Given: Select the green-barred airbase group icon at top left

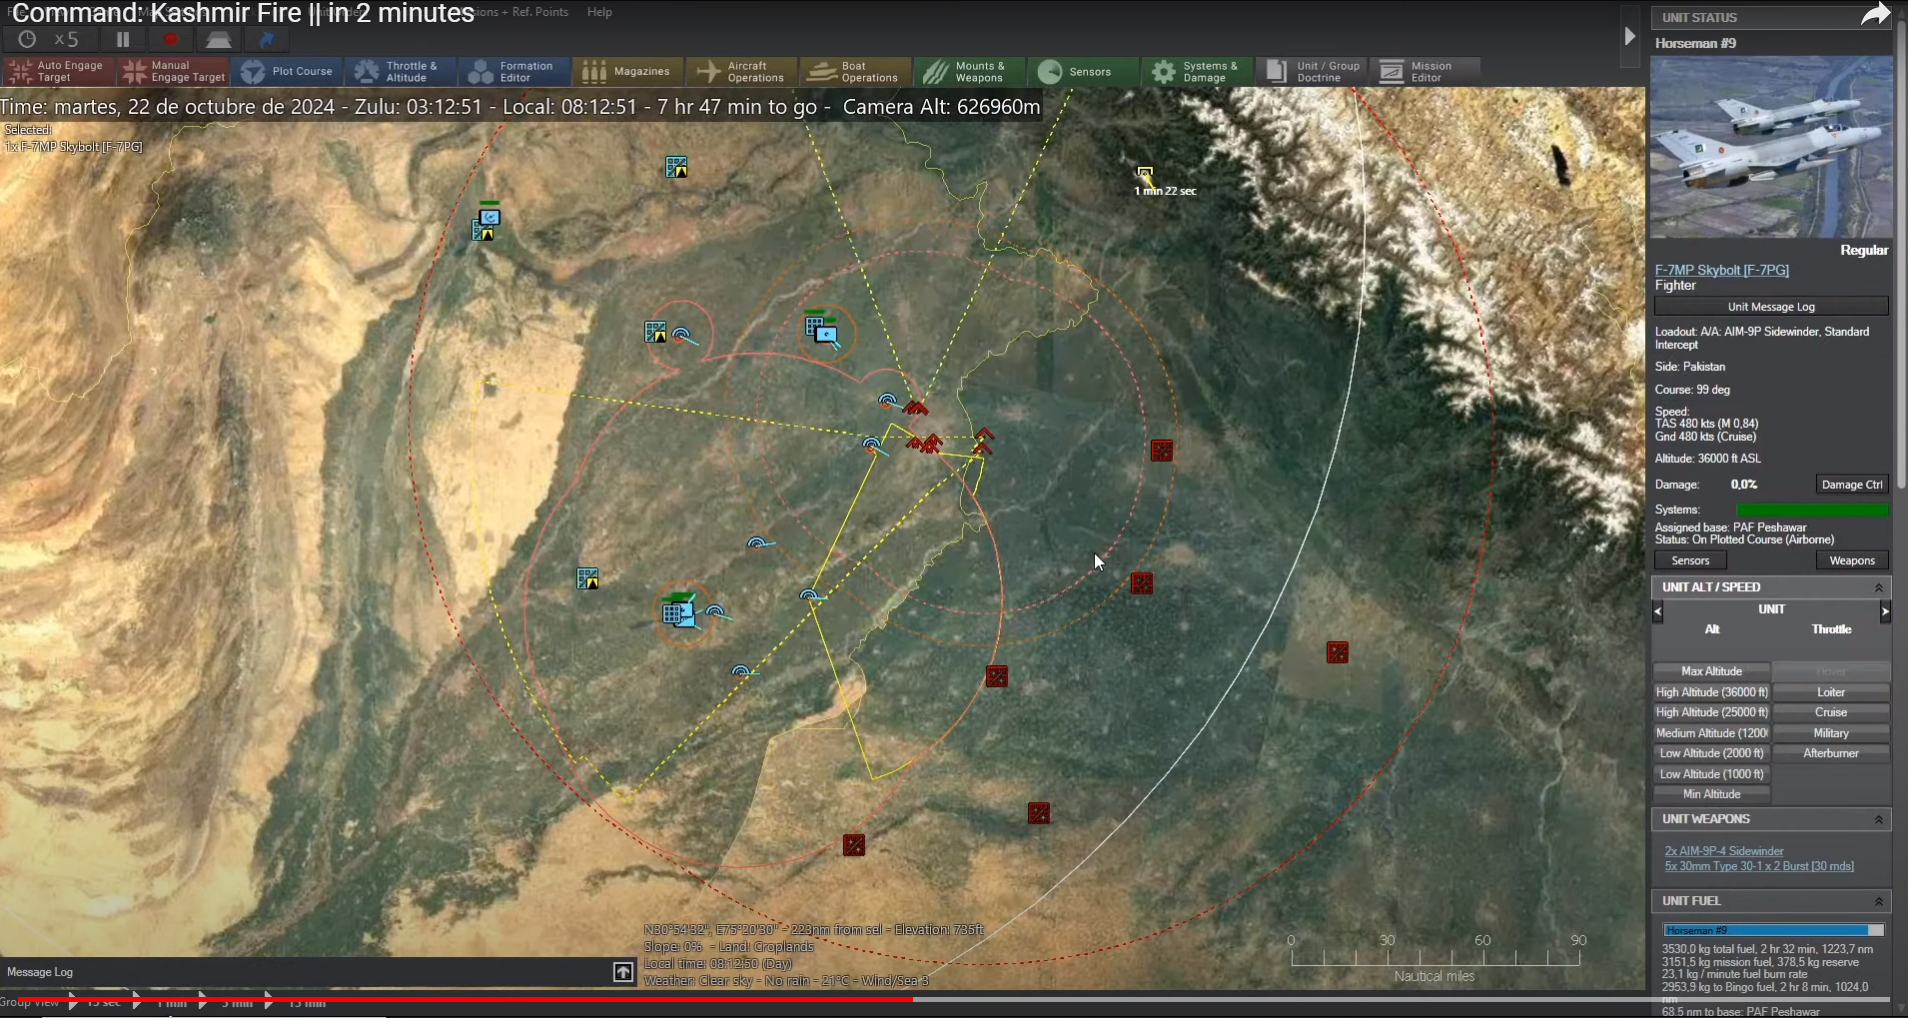Looking at the screenshot, I should 485,223.
